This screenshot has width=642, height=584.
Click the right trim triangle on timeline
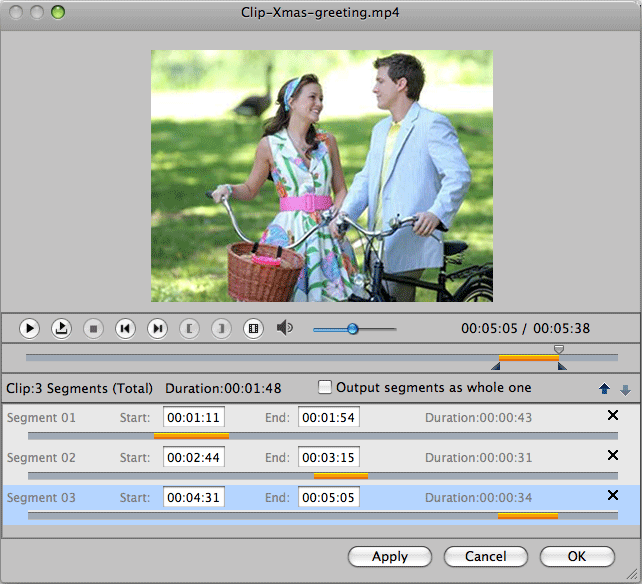562,366
